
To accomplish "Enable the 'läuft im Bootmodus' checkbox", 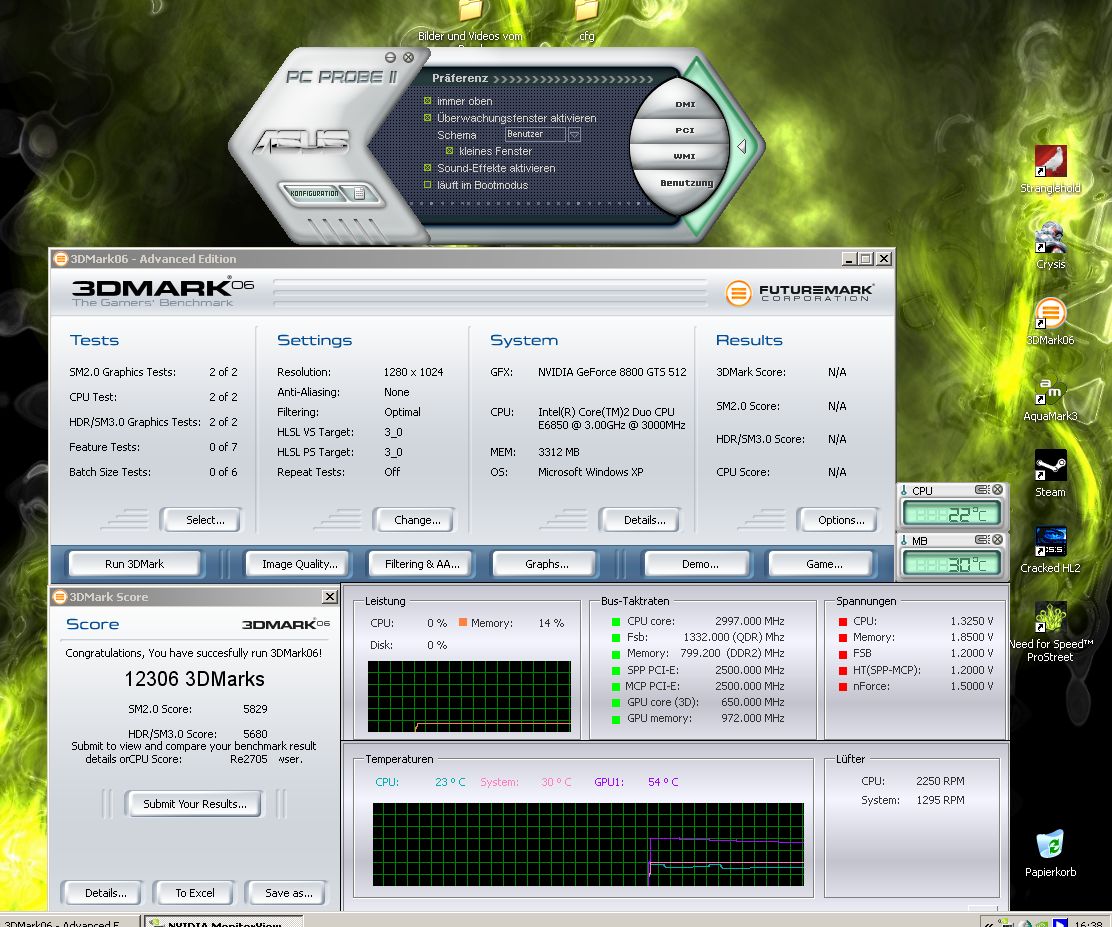I will pos(428,185).
